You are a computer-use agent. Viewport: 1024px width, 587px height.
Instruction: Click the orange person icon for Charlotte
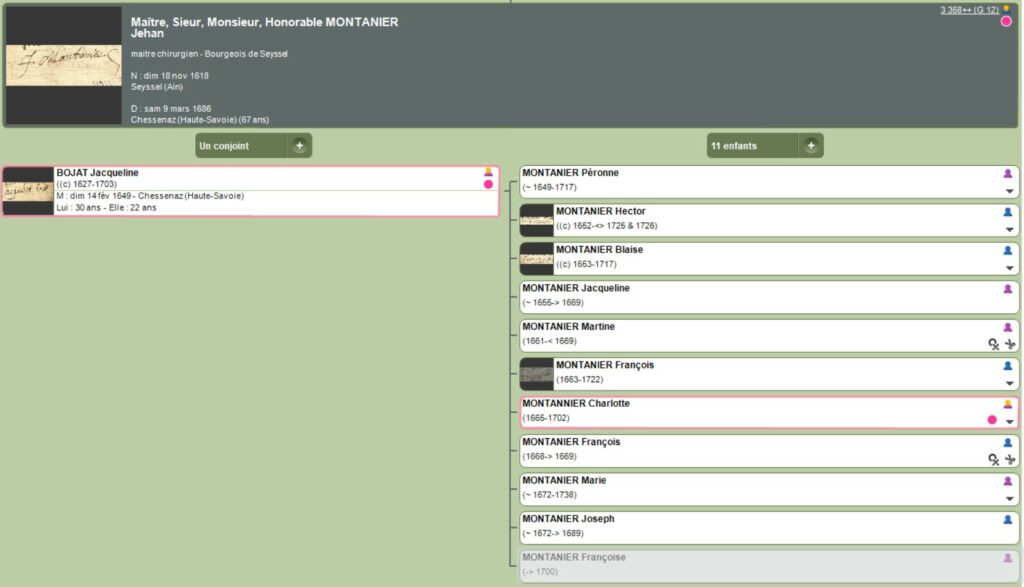click(x=1008, y=405)
